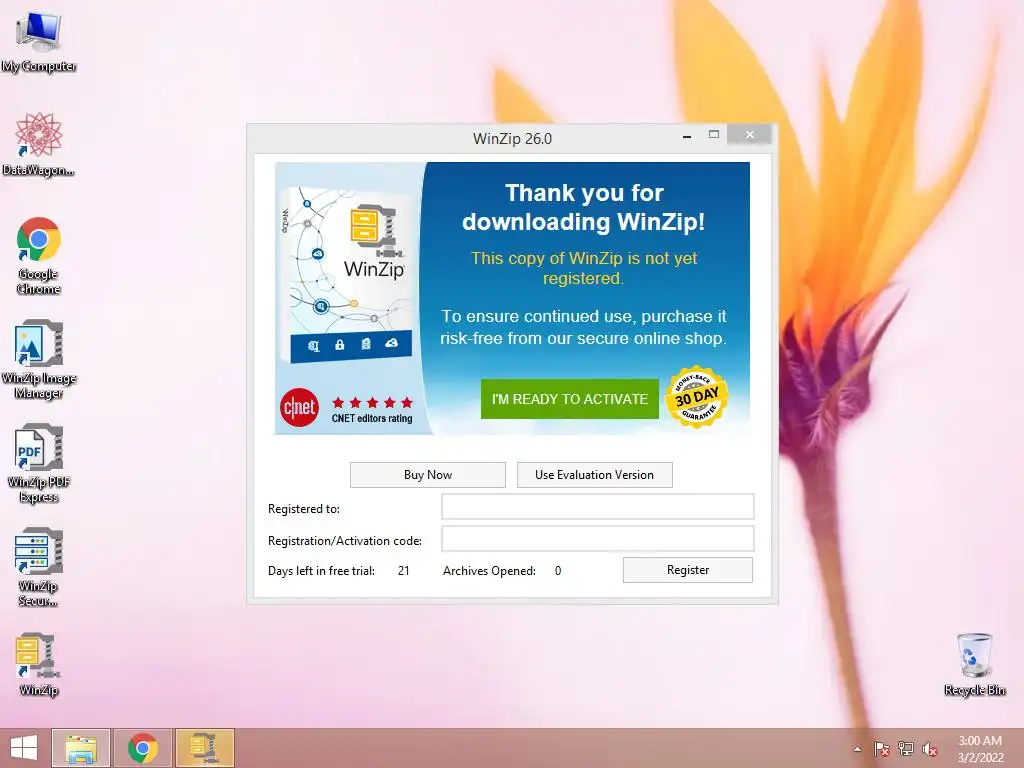Click the Days left in free trial label

[321, 571]
